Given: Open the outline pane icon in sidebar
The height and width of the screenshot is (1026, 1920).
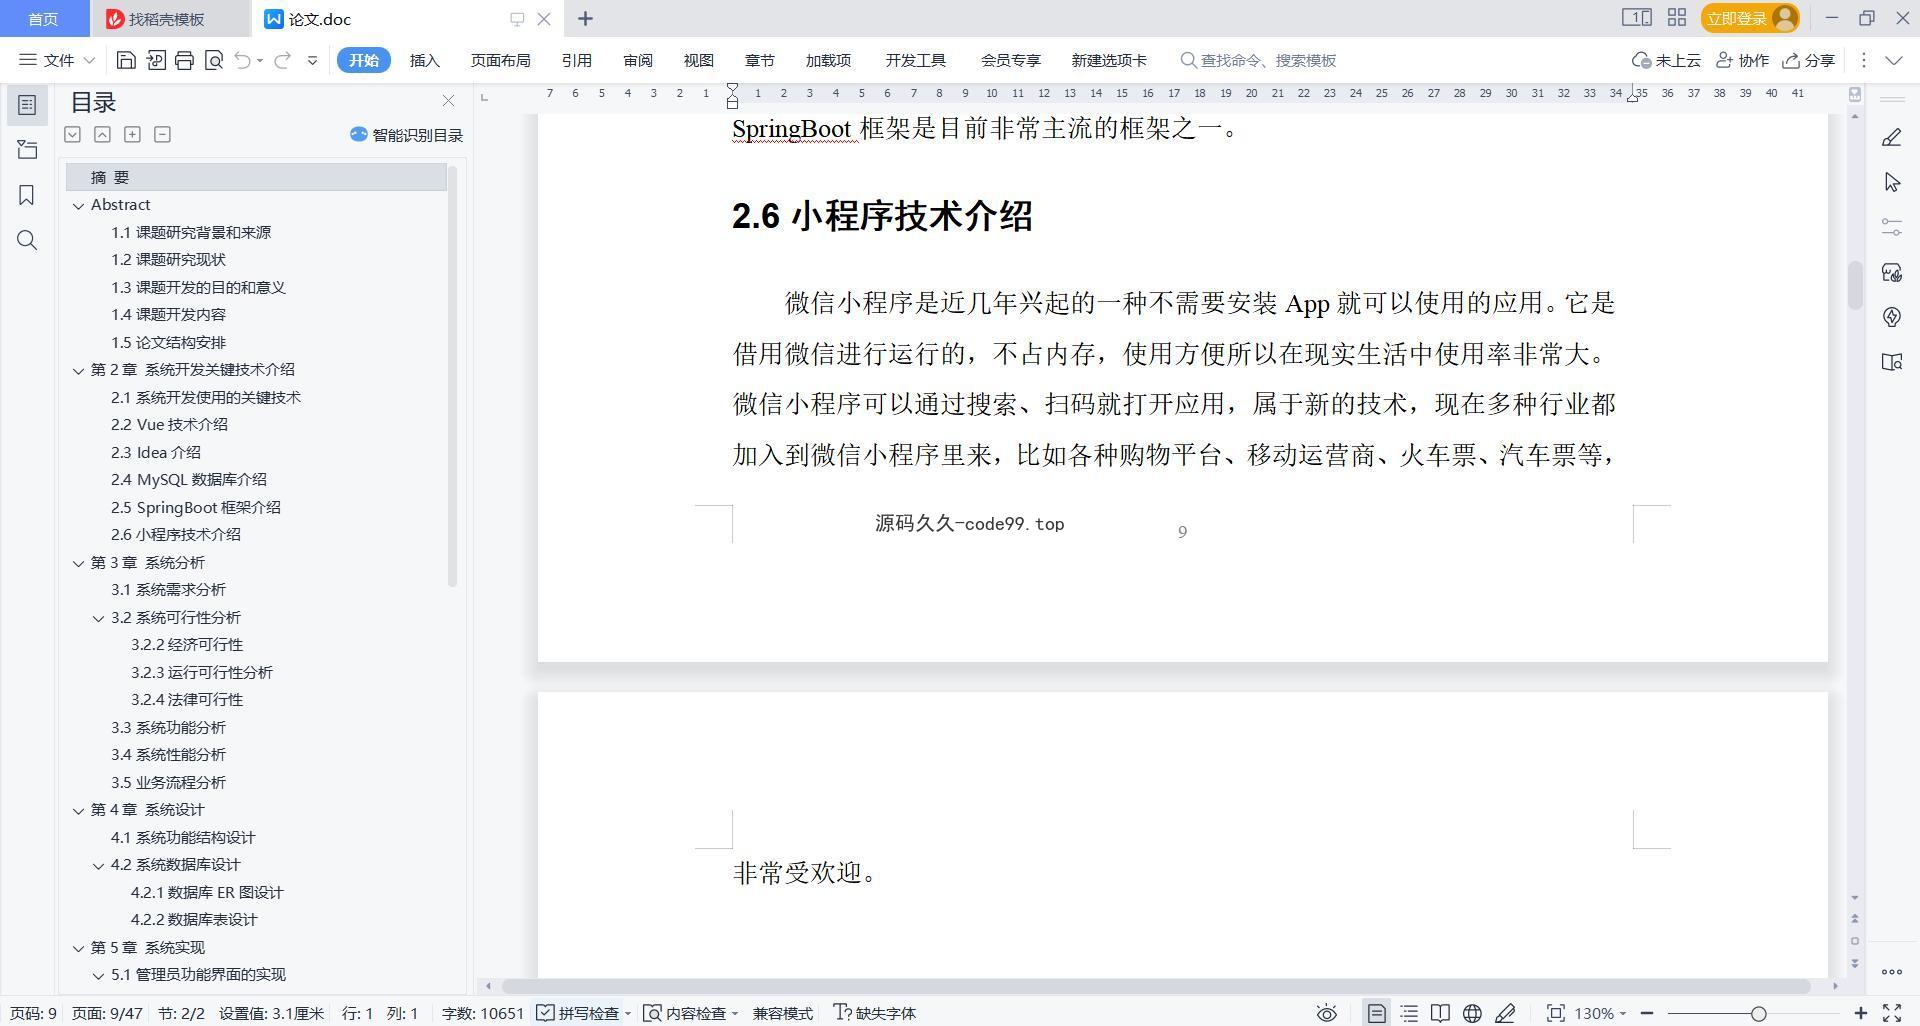Looking at the screenshot, I should click(27, 105).
